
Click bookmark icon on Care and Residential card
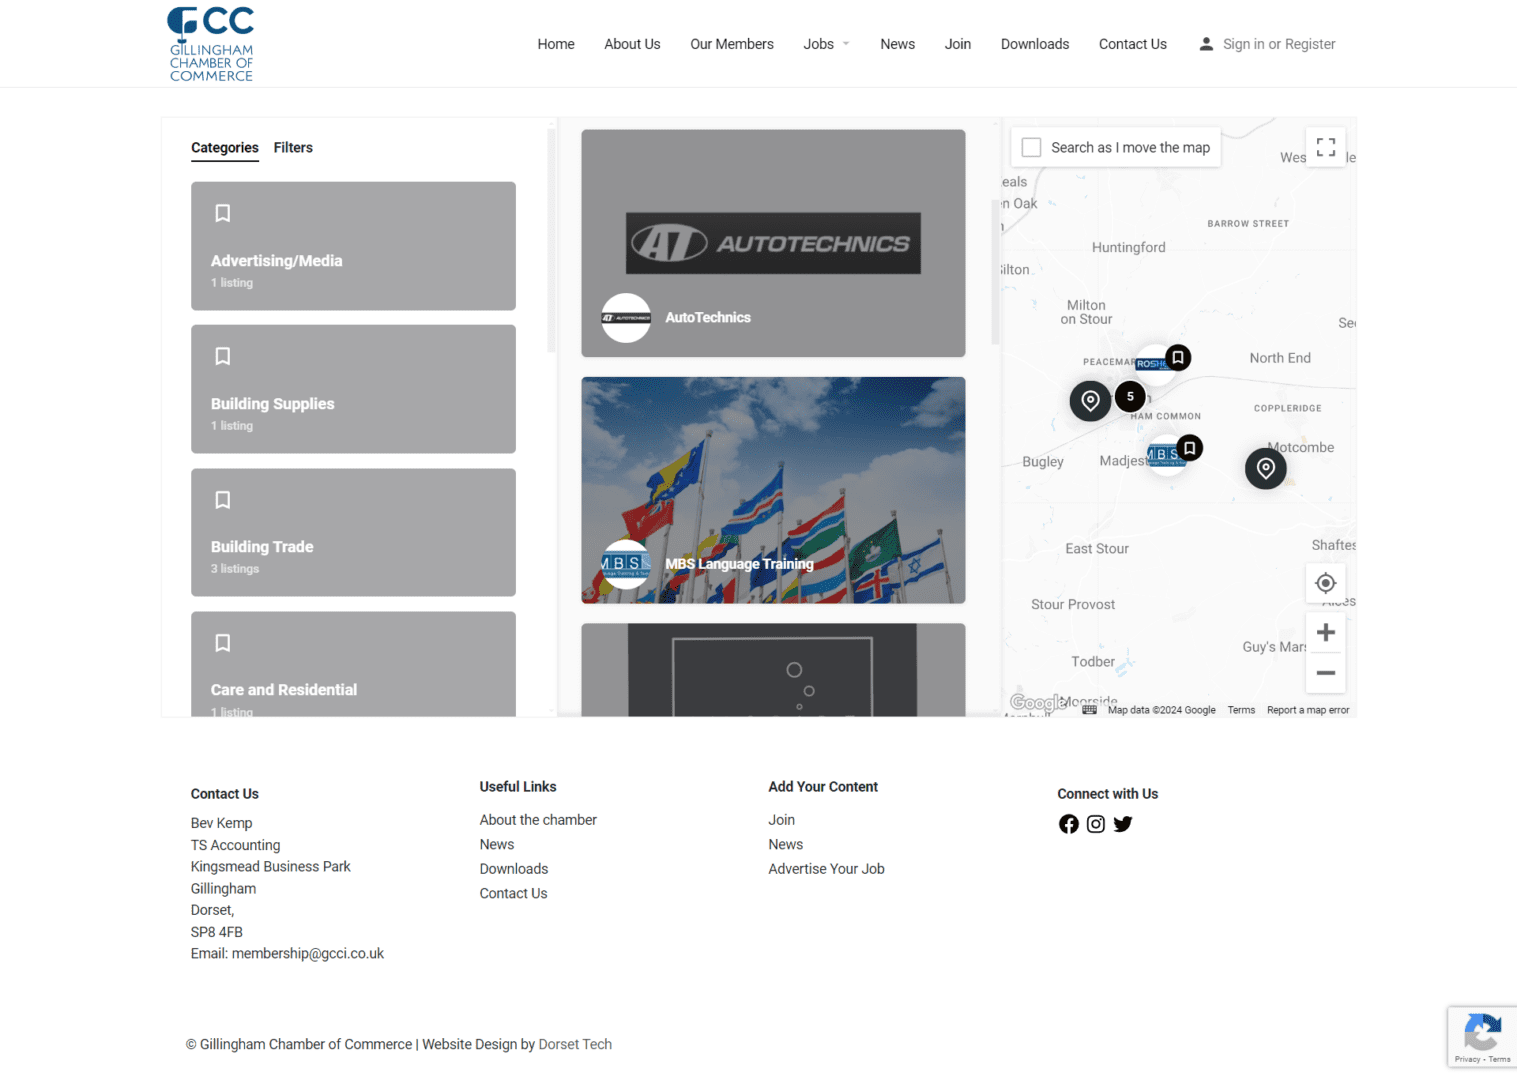[223, 643]
